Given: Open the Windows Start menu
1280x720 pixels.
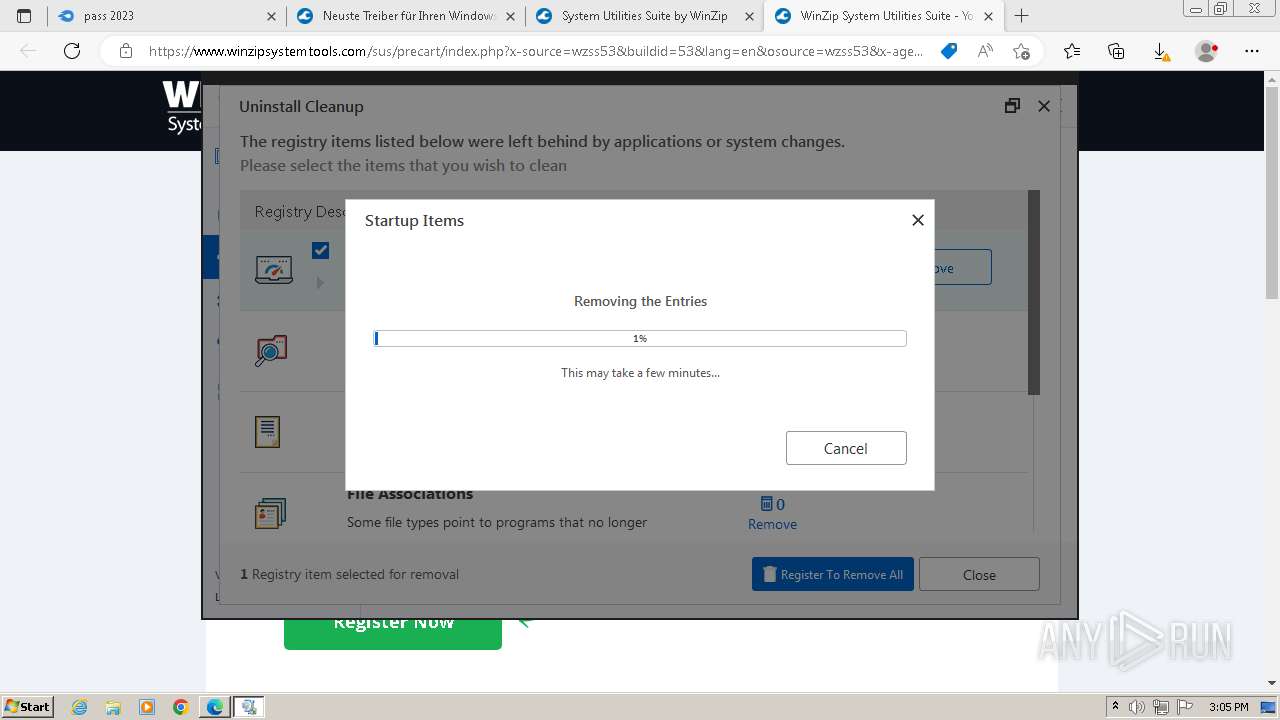Looking at the screenshot, I should pyautogui.click(x=28, y=706).
